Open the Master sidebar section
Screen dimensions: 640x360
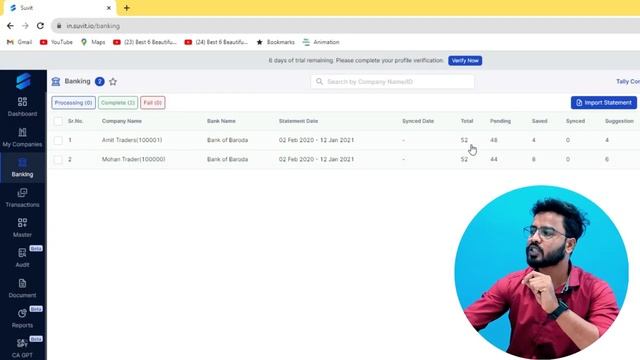click(22, 228)
